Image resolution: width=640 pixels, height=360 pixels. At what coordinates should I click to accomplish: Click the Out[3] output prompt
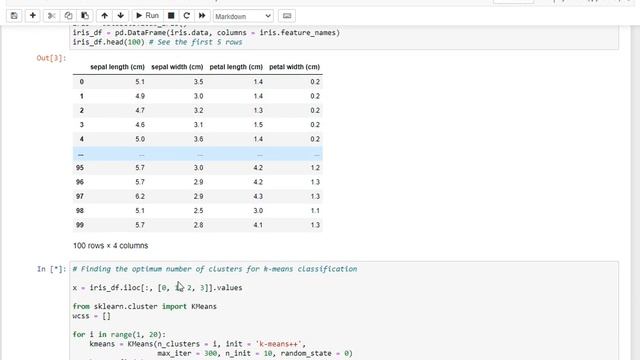(x=51, y=58)
